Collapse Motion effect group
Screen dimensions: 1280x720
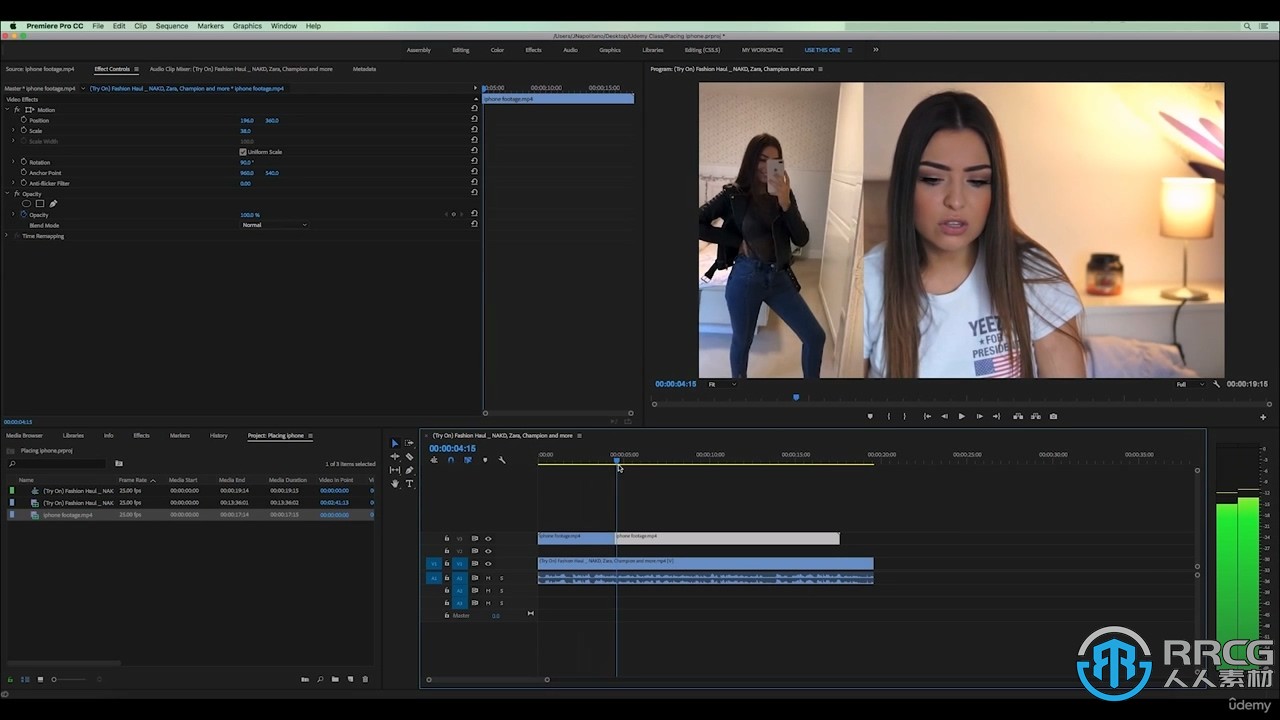pos(7,109)
